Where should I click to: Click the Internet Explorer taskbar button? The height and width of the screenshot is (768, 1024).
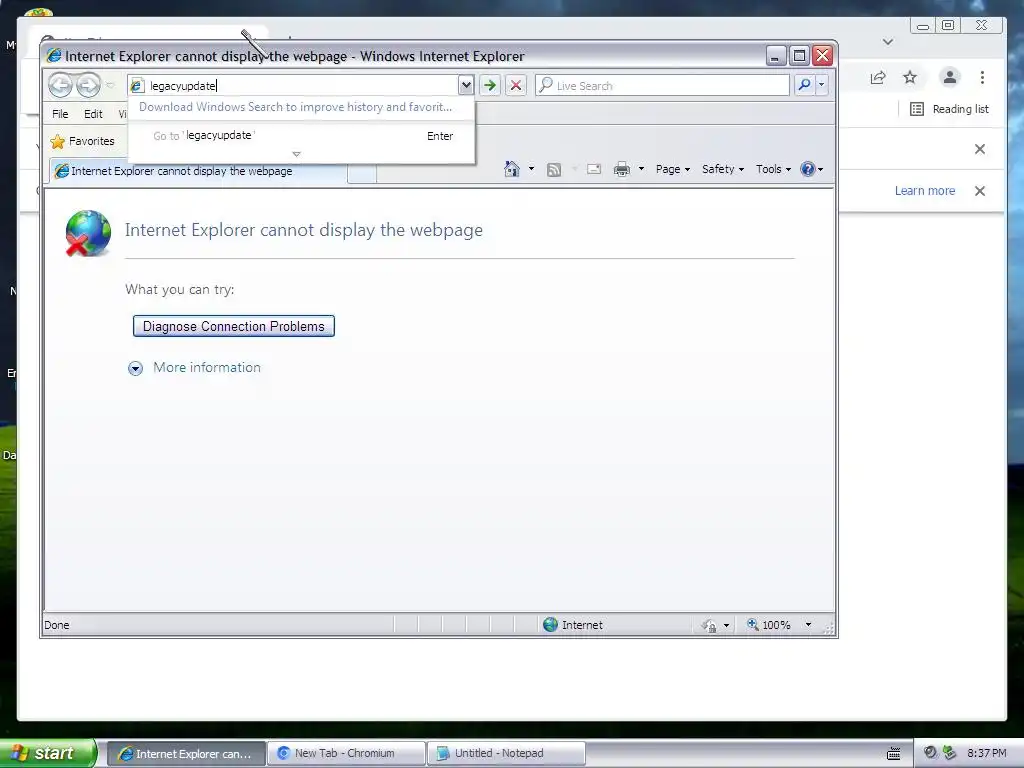point(186,753)
